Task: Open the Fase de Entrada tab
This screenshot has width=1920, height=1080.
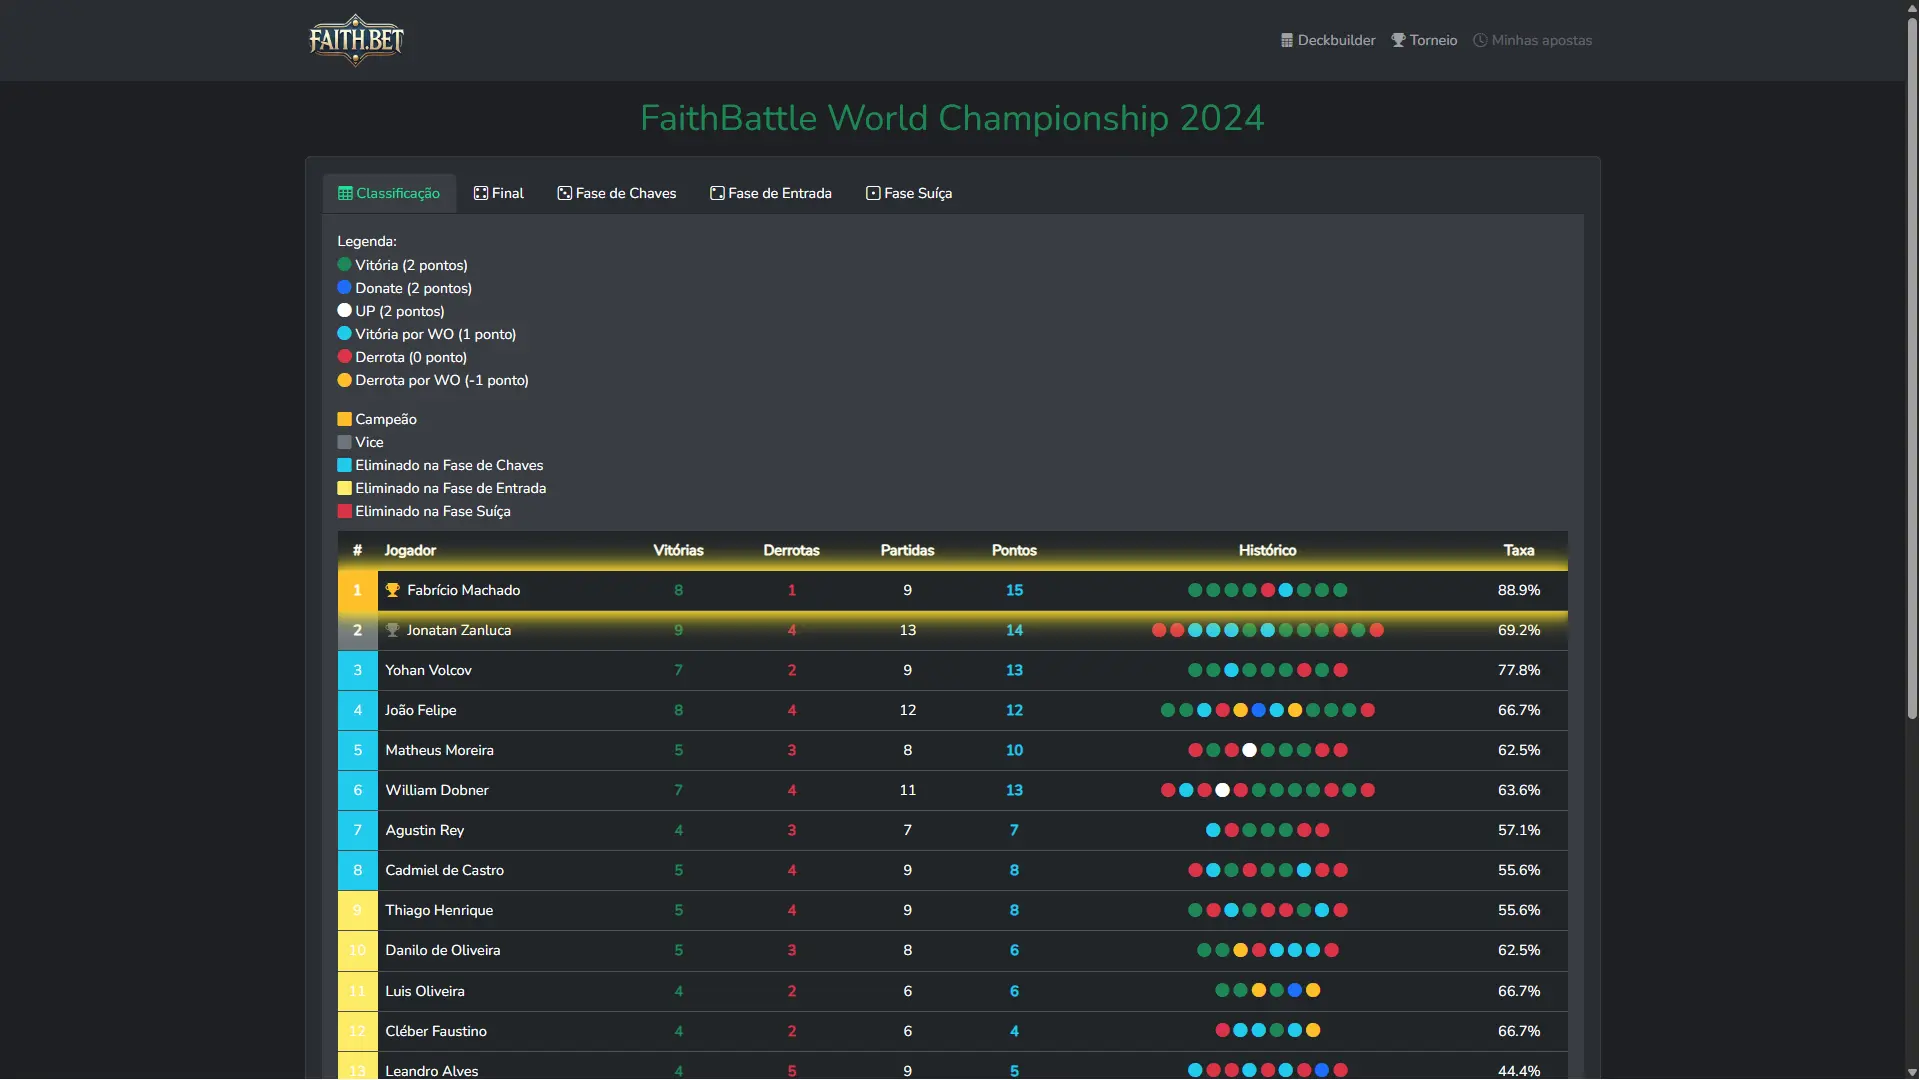Action: (771, 194)
